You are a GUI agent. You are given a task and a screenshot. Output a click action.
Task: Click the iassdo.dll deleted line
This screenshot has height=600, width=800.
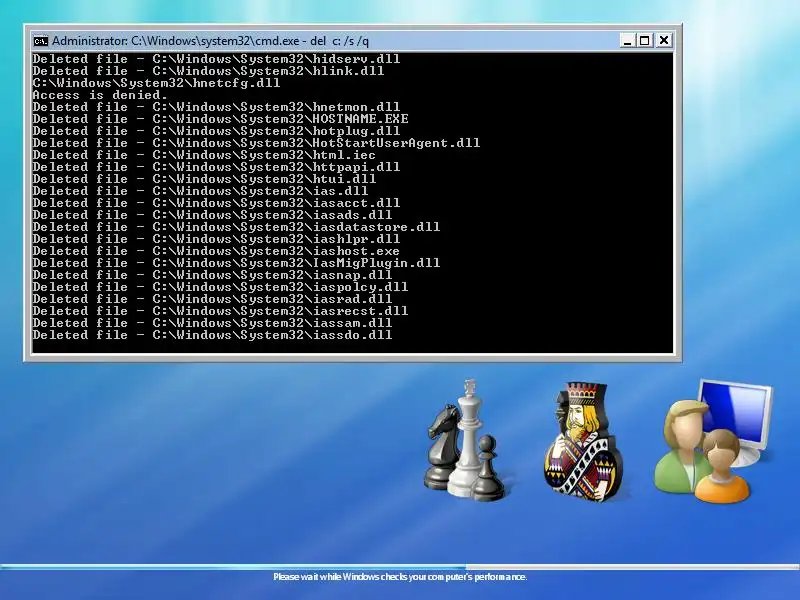[x=212, y=335]
